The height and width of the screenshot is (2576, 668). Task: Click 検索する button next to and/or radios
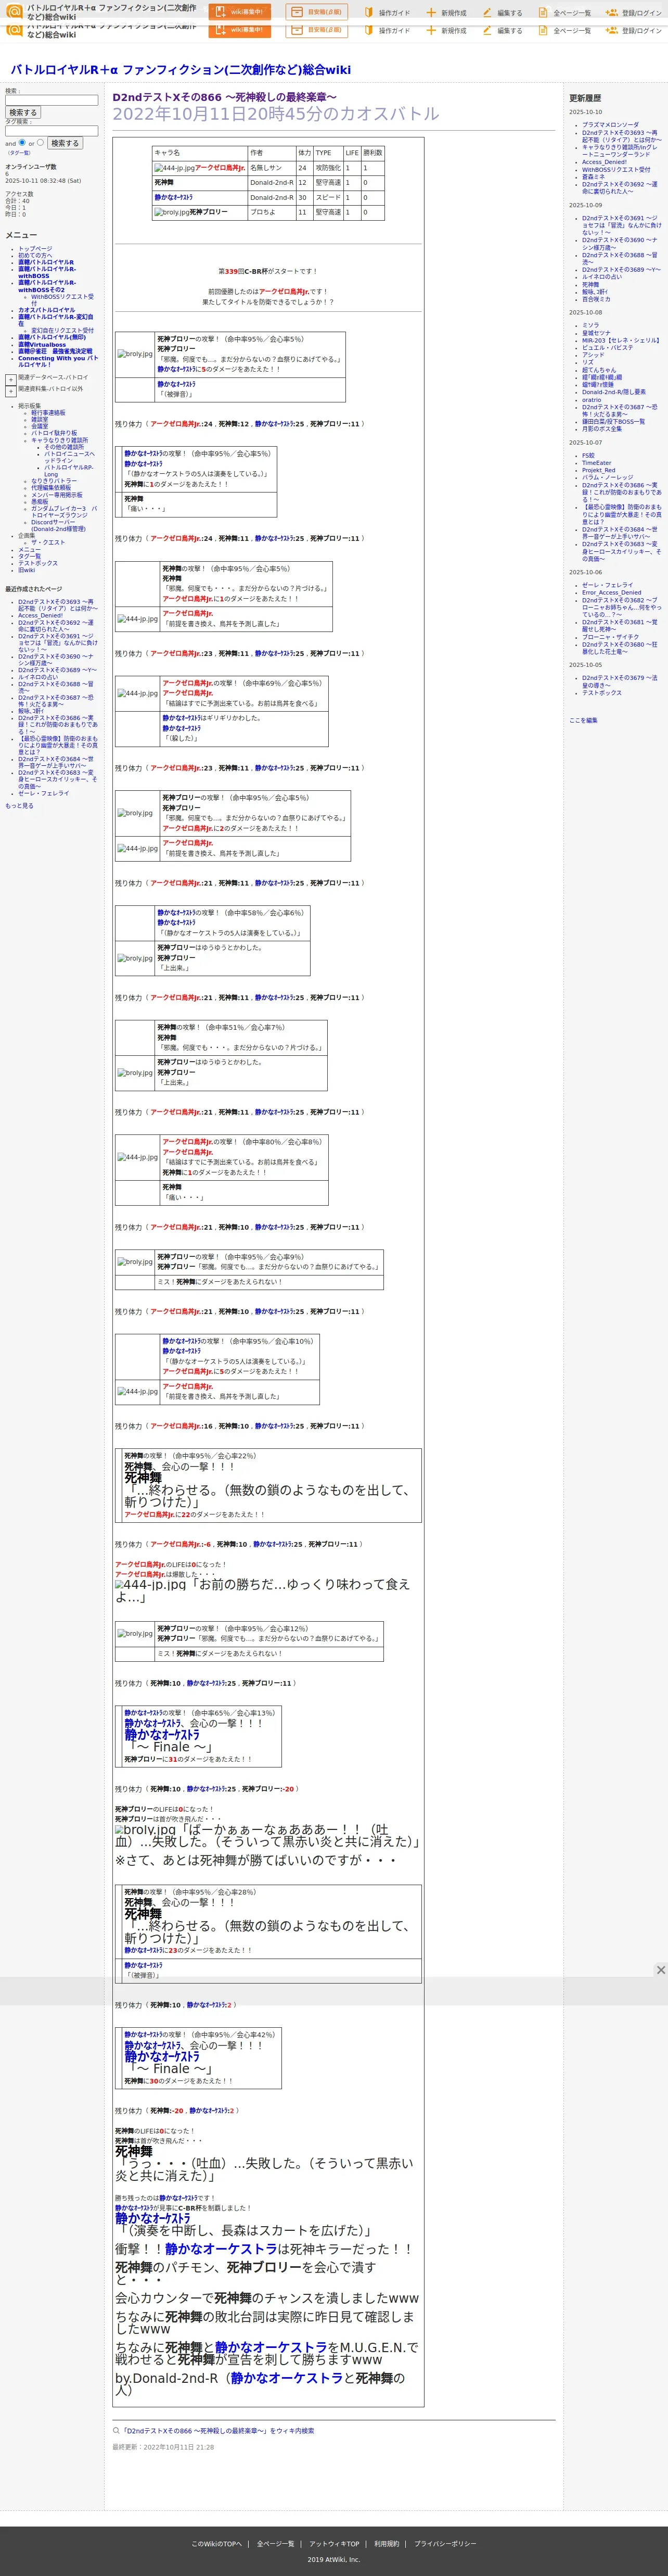tap(64, 143)
